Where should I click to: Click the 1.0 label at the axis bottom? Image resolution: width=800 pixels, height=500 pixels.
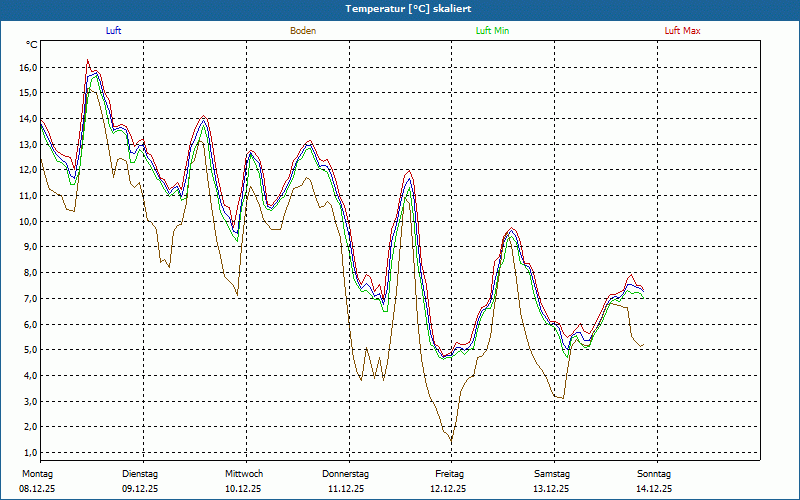[28, 453]
